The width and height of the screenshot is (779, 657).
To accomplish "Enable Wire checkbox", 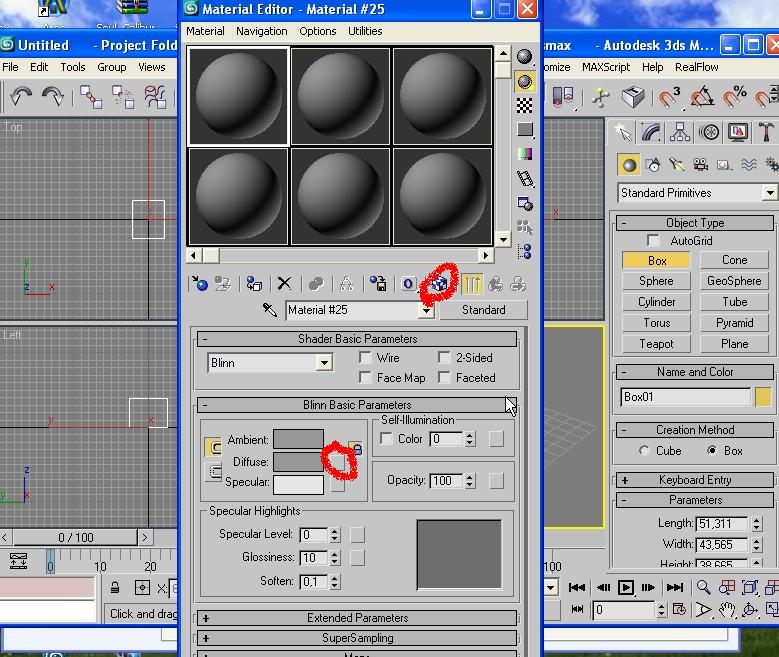I will [365, 358].
